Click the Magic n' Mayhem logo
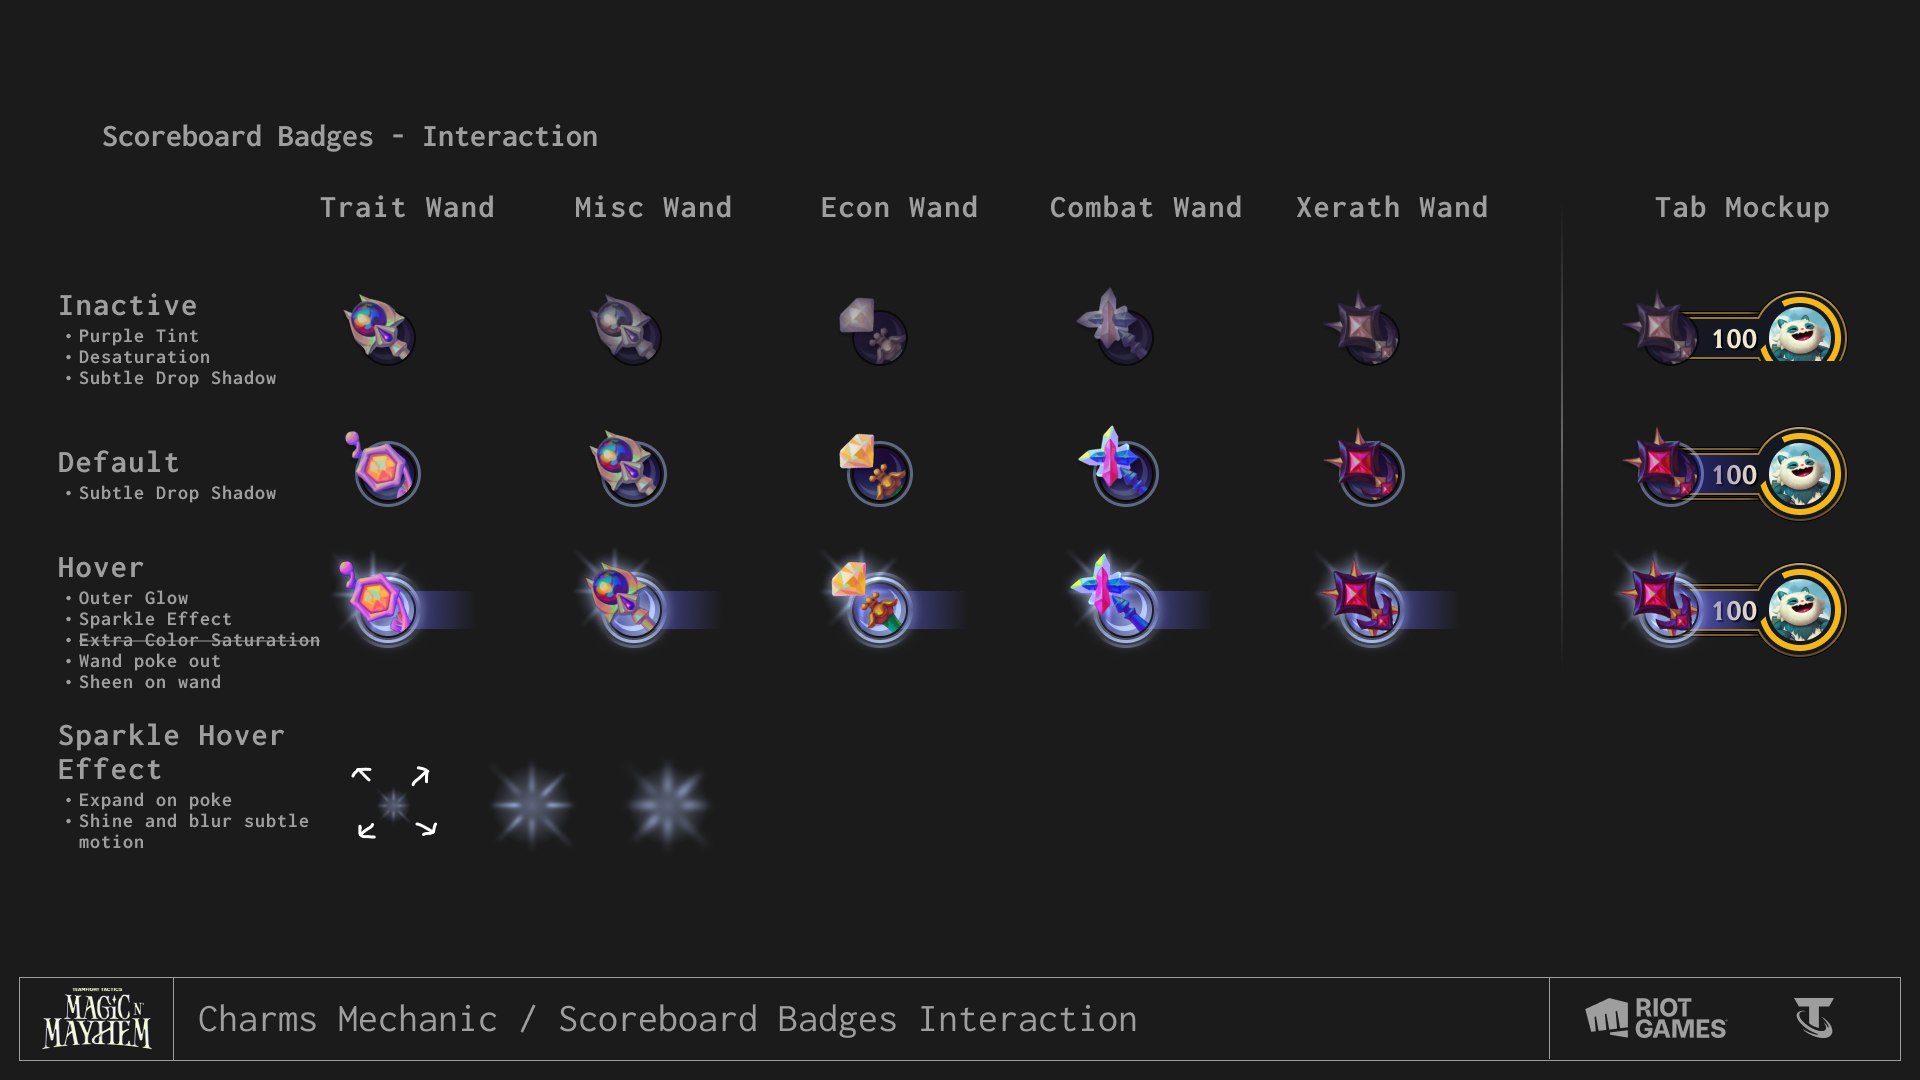Screen dimensions: 1920x1080 (x=97, y=1019)
